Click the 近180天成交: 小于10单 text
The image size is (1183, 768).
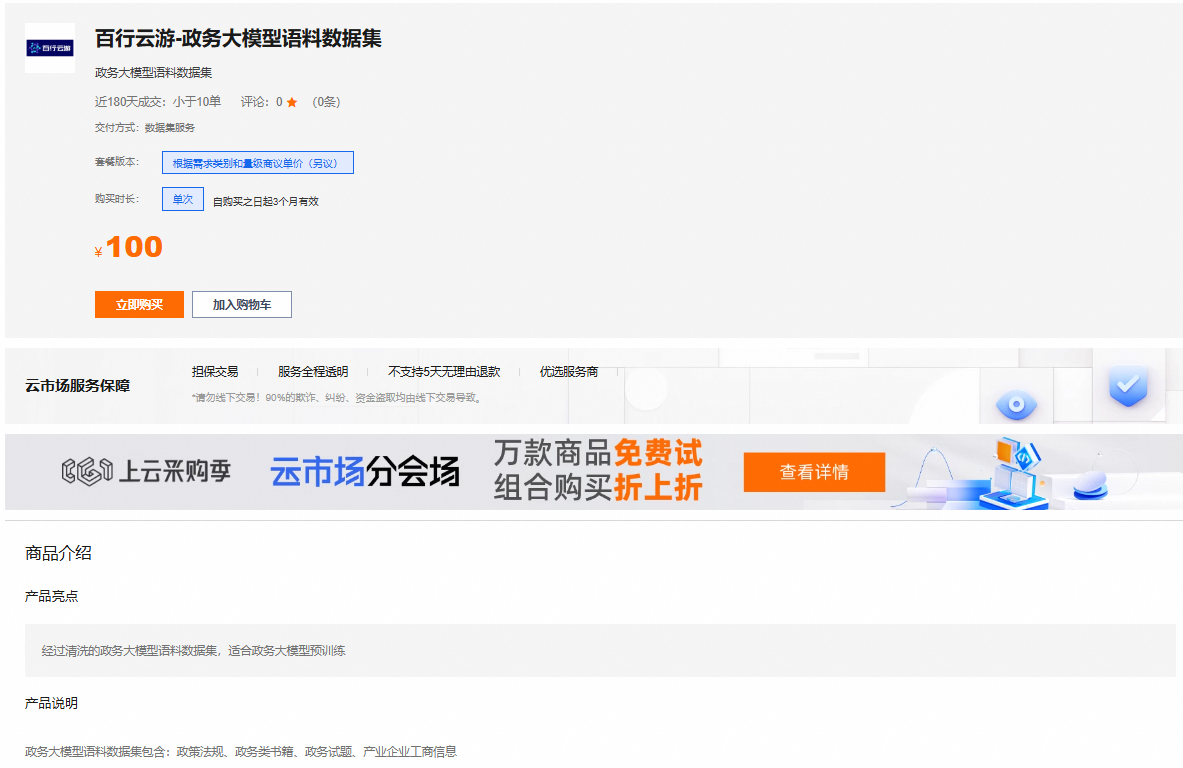(x=158, y=102)
